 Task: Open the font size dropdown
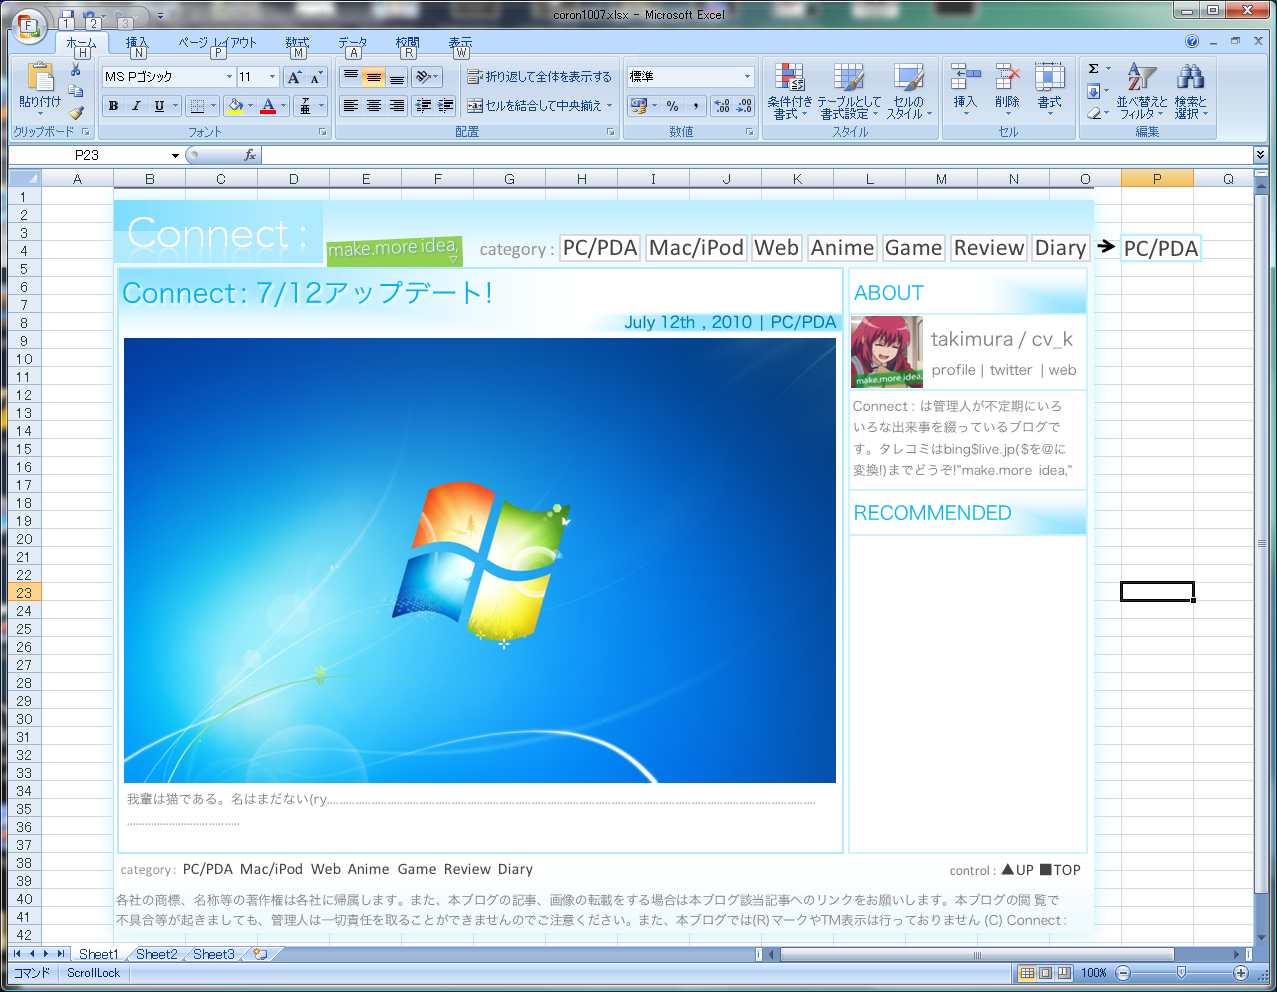pos(272,77)
